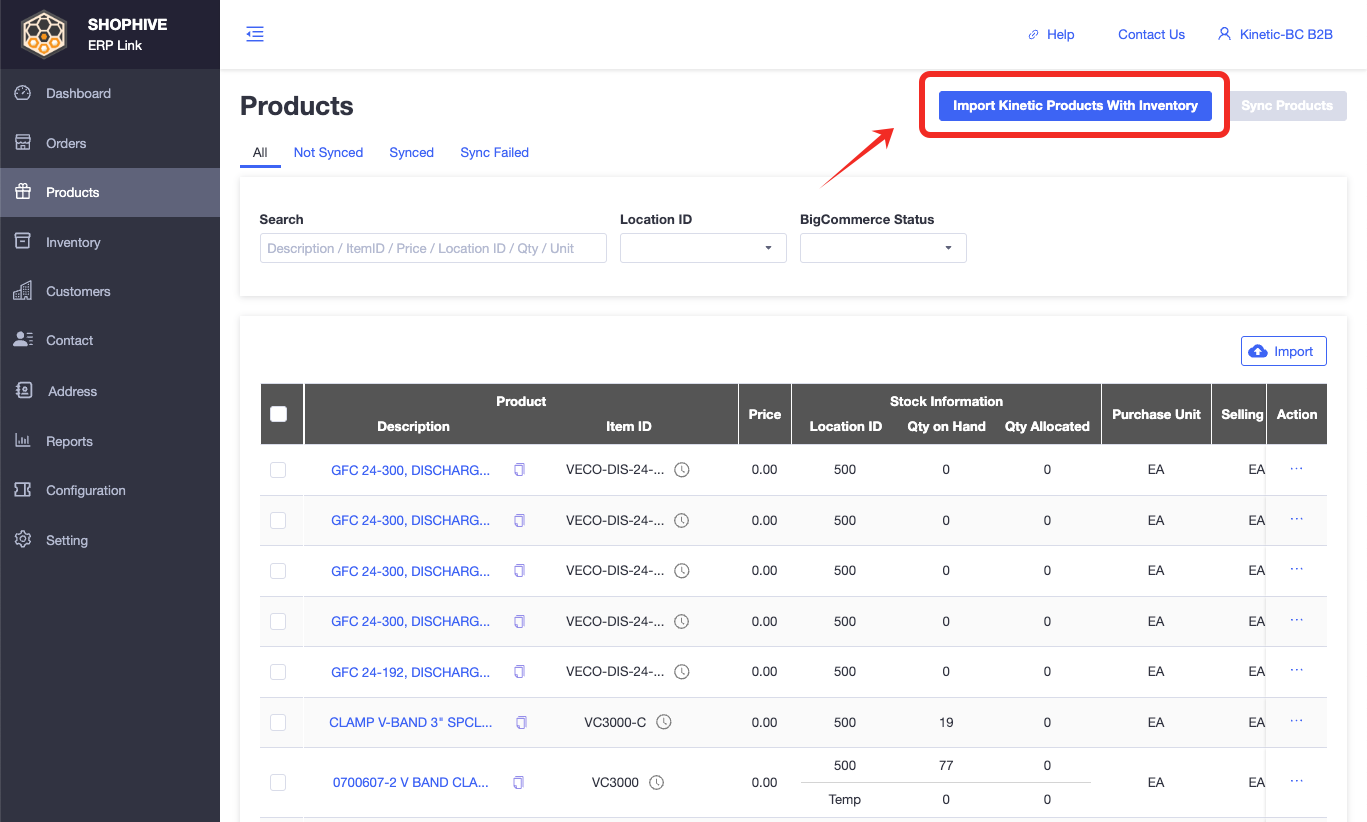This screenshot has width=1367, height=822.
Task: Click the Location ID column header in table
Action: click(845, 426)
